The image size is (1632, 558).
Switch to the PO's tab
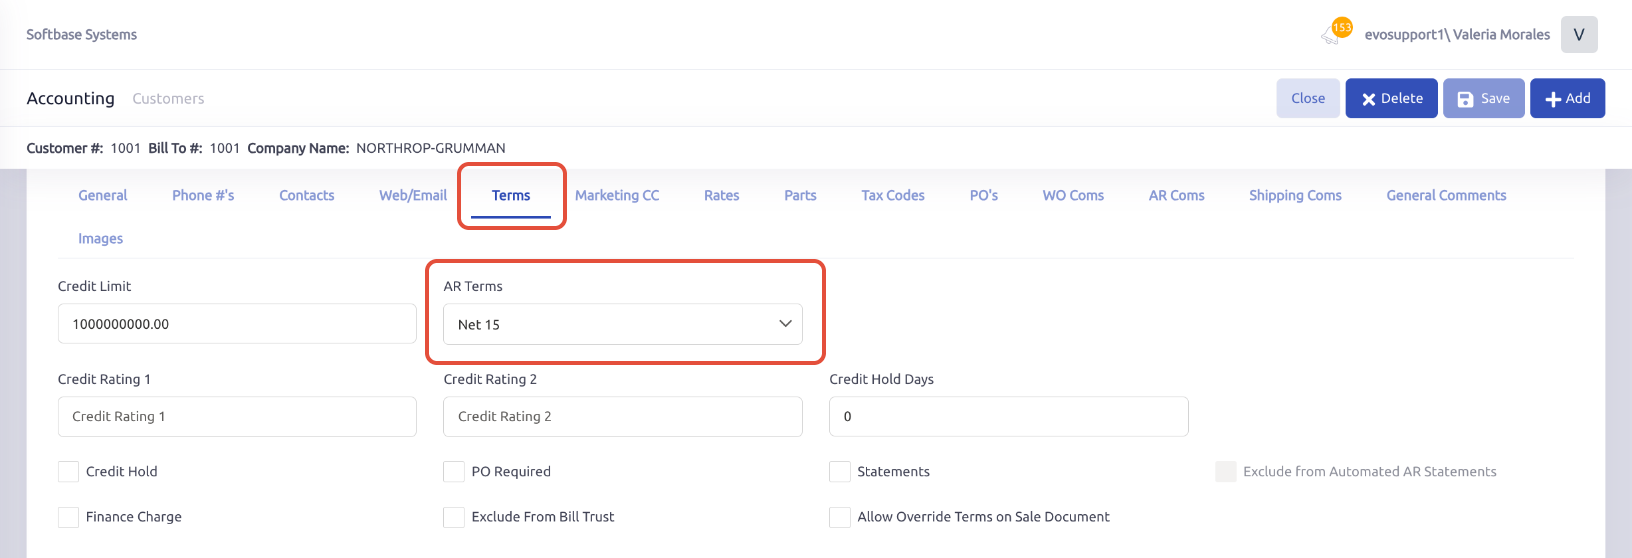click(984, 195)
